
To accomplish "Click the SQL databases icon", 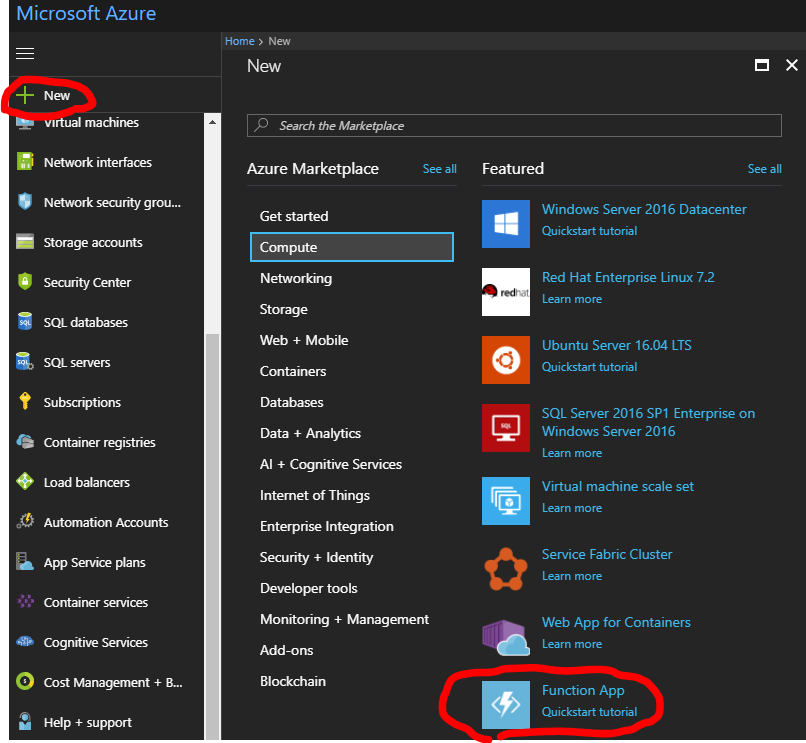I will point(25,322).
